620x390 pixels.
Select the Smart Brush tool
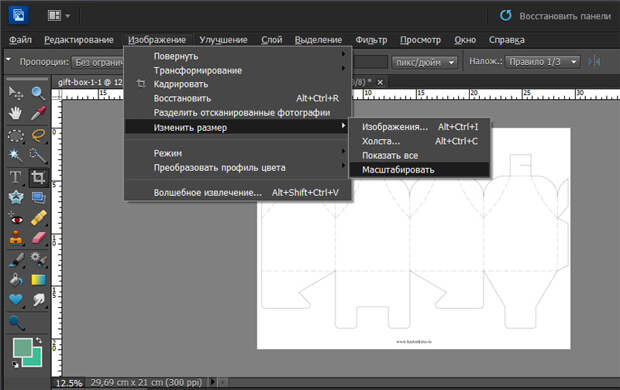tap(38, 260)
